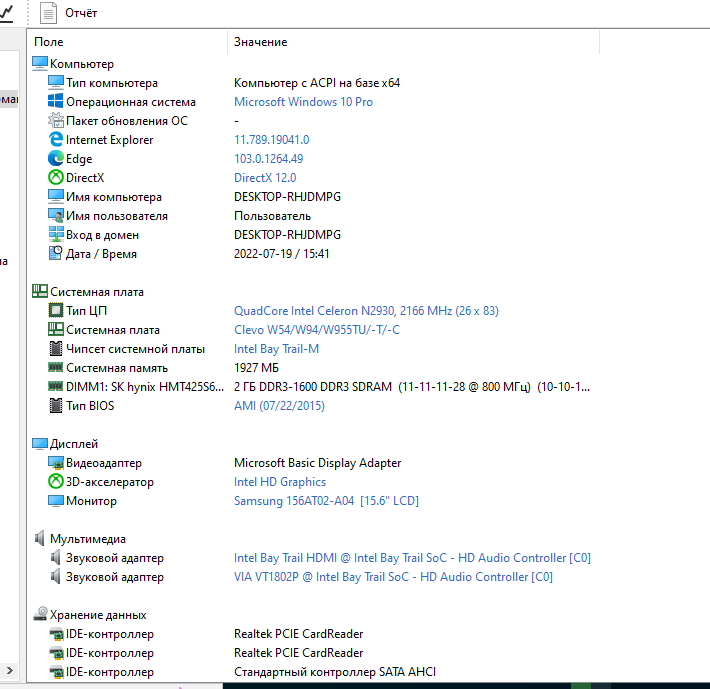Open the Intel Bay Trail HDMI audio link
The height and width of the screenshot is (689, 710).
click(x=413, y=558)
